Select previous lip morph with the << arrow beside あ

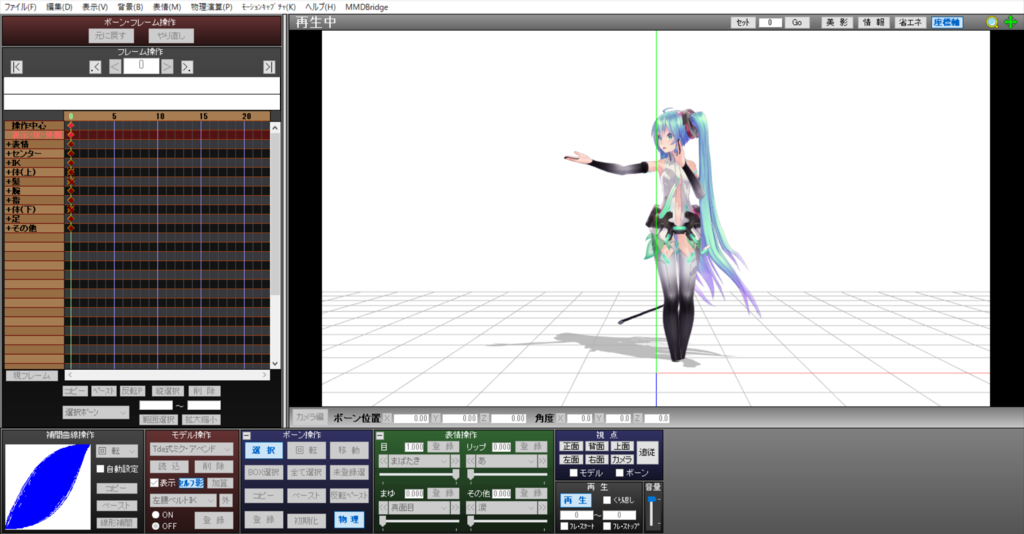(471, 461)
